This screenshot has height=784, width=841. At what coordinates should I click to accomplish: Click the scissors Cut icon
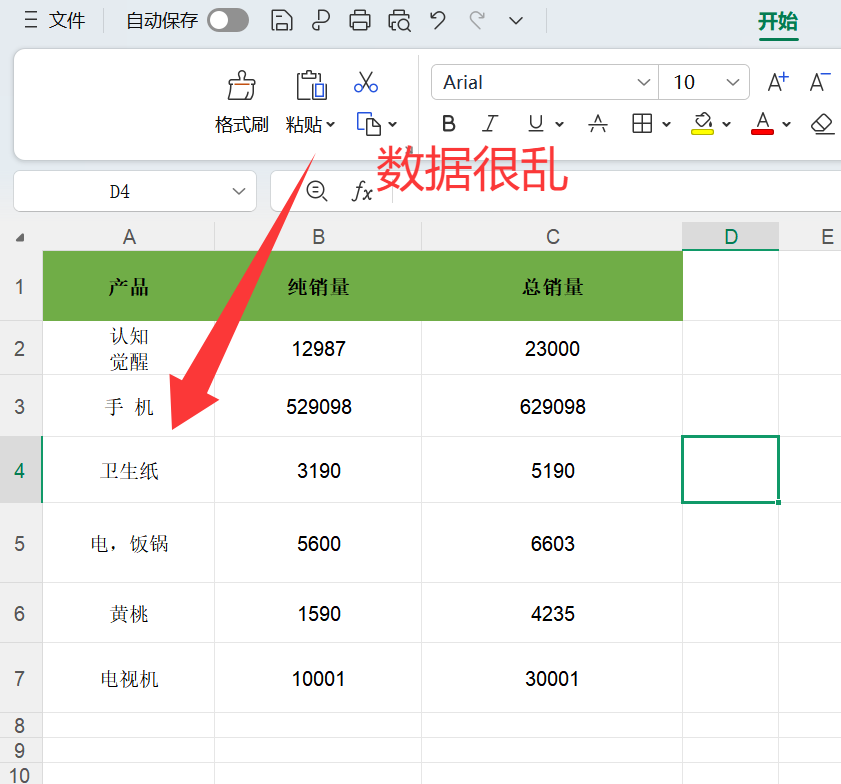coord(366,82)
